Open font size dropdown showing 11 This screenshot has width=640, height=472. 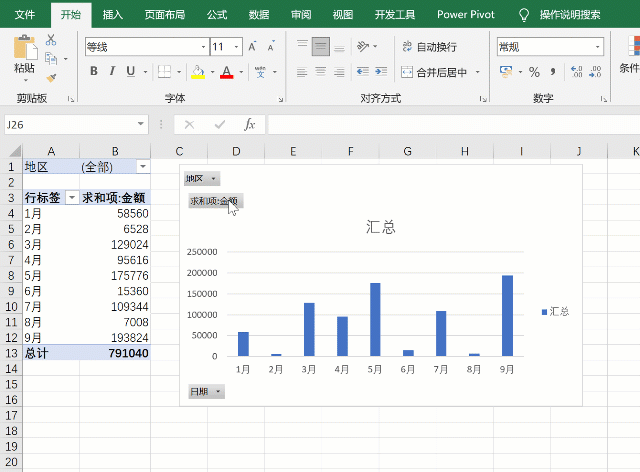(x=236, y=47)
